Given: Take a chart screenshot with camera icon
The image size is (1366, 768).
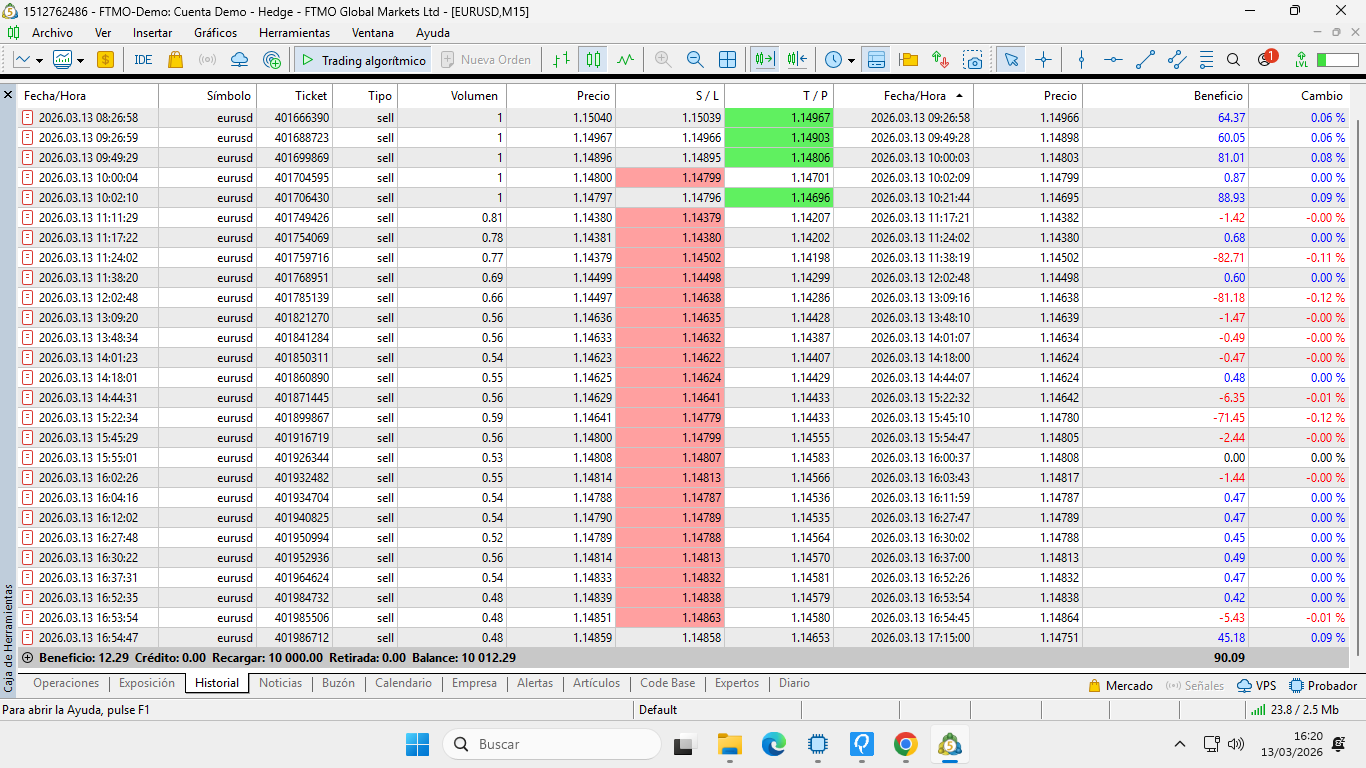Looking at the screenshot, I should [973, 60].
